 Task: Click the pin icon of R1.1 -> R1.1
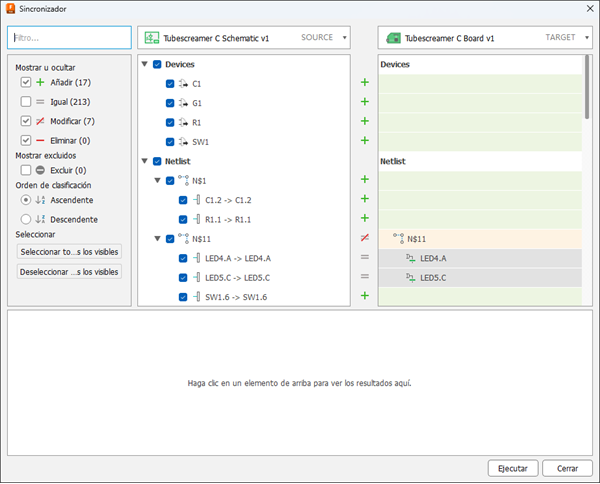click(x=197, y=219)
